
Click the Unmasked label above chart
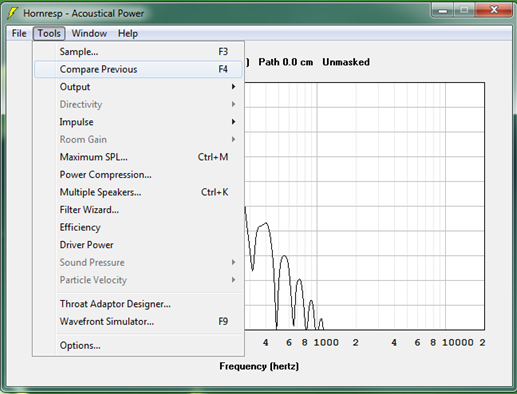click(x=346, y=62)
